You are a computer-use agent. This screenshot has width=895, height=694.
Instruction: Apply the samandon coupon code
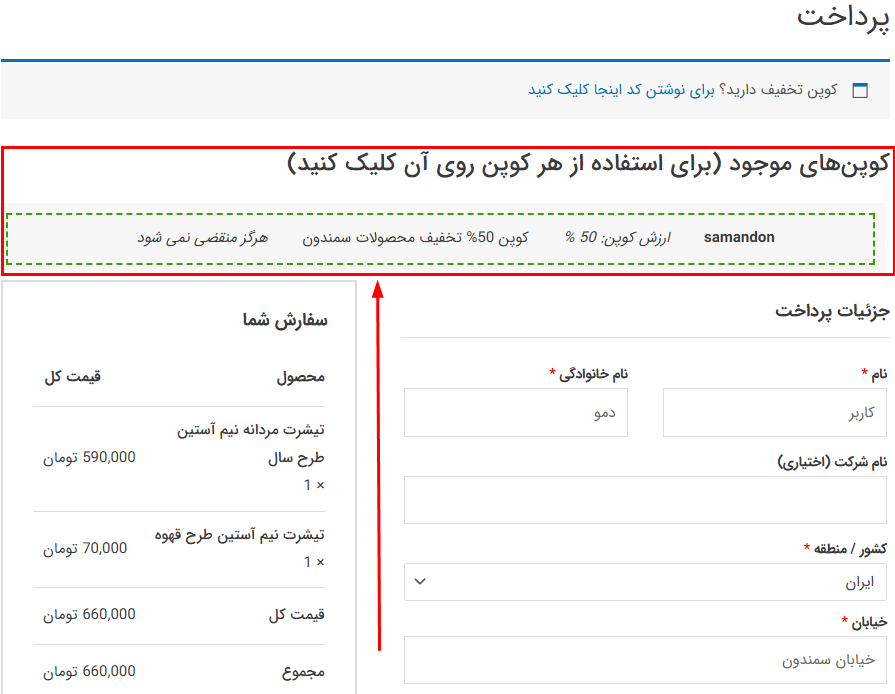[x=739, y=238]
